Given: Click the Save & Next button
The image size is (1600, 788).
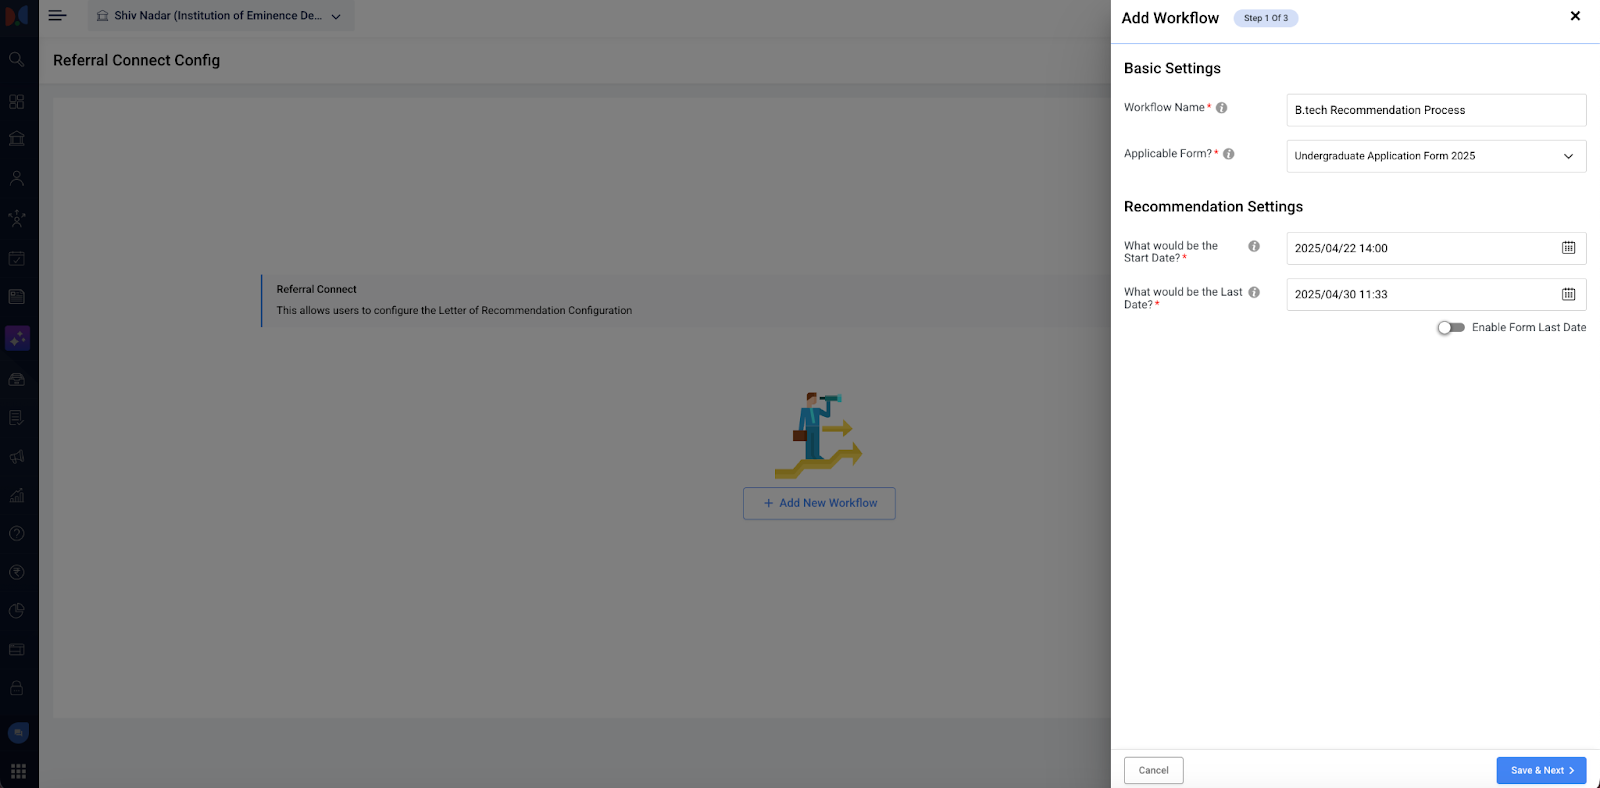Looking at the screenshot, I should click(x=1540, y=770).
